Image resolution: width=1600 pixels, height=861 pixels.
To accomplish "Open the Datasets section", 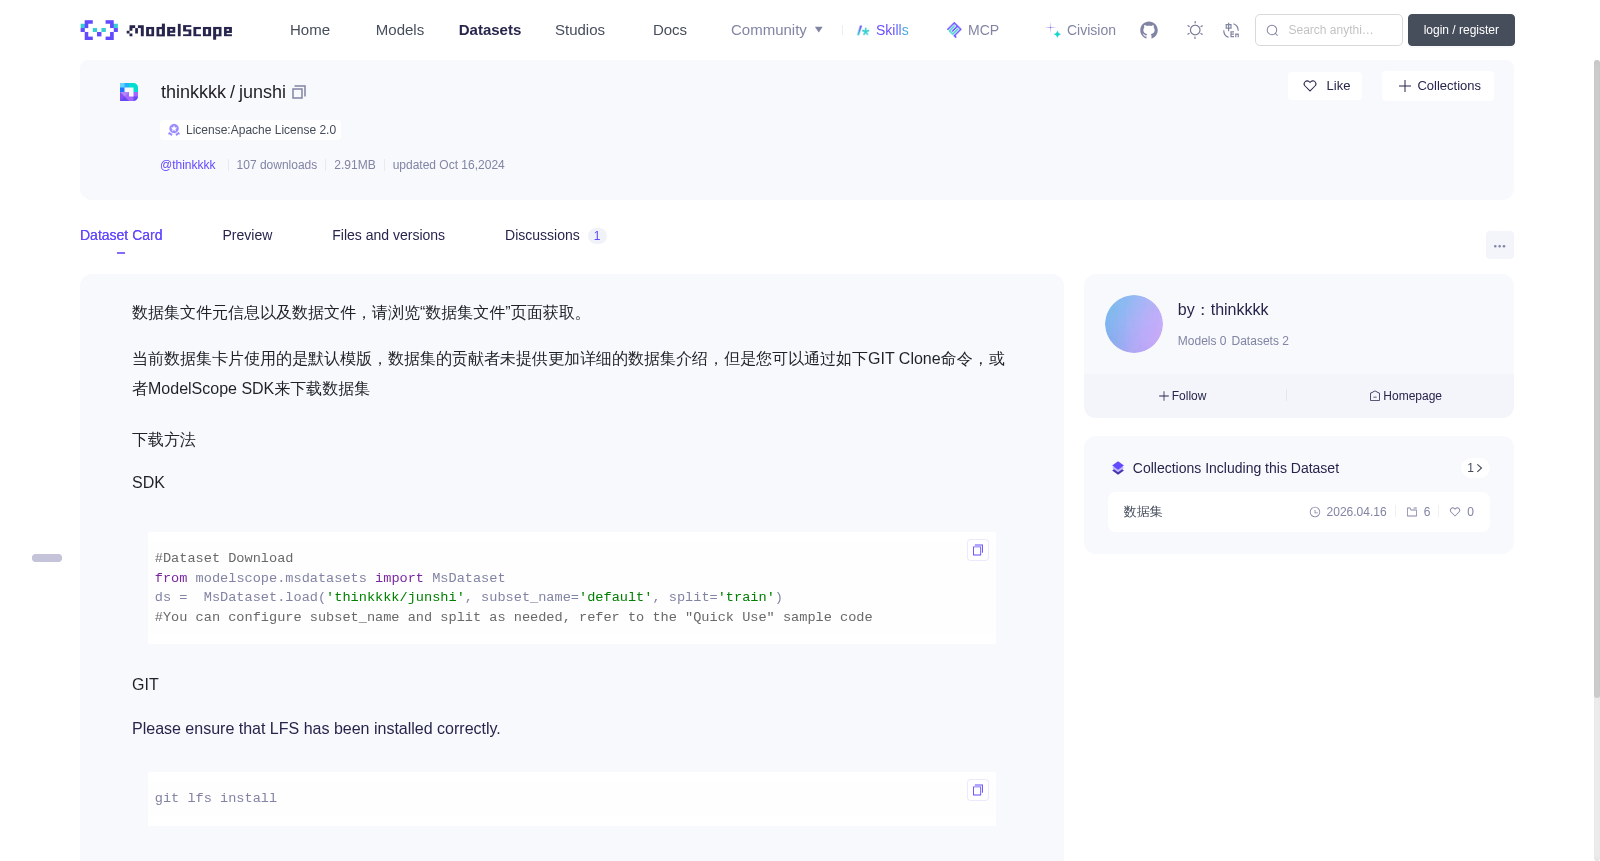I will tap(490, 30).
